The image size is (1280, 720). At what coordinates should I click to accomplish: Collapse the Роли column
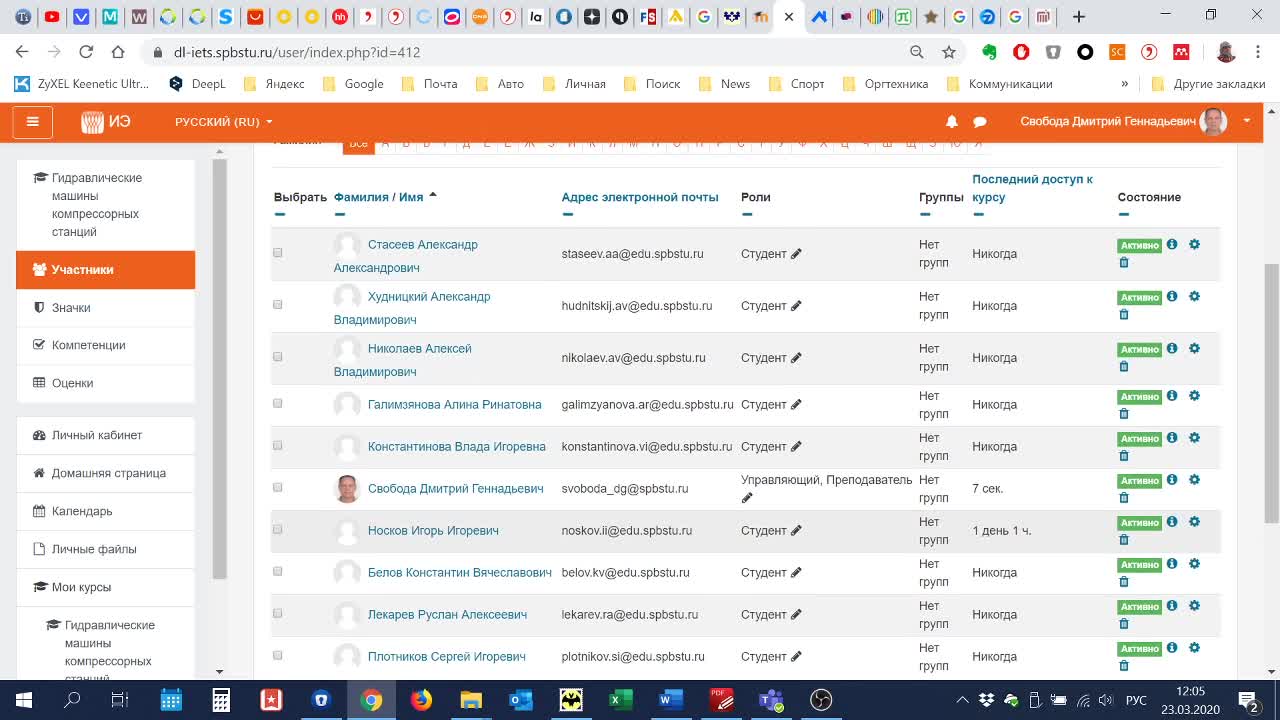click(x=747, y=214)
